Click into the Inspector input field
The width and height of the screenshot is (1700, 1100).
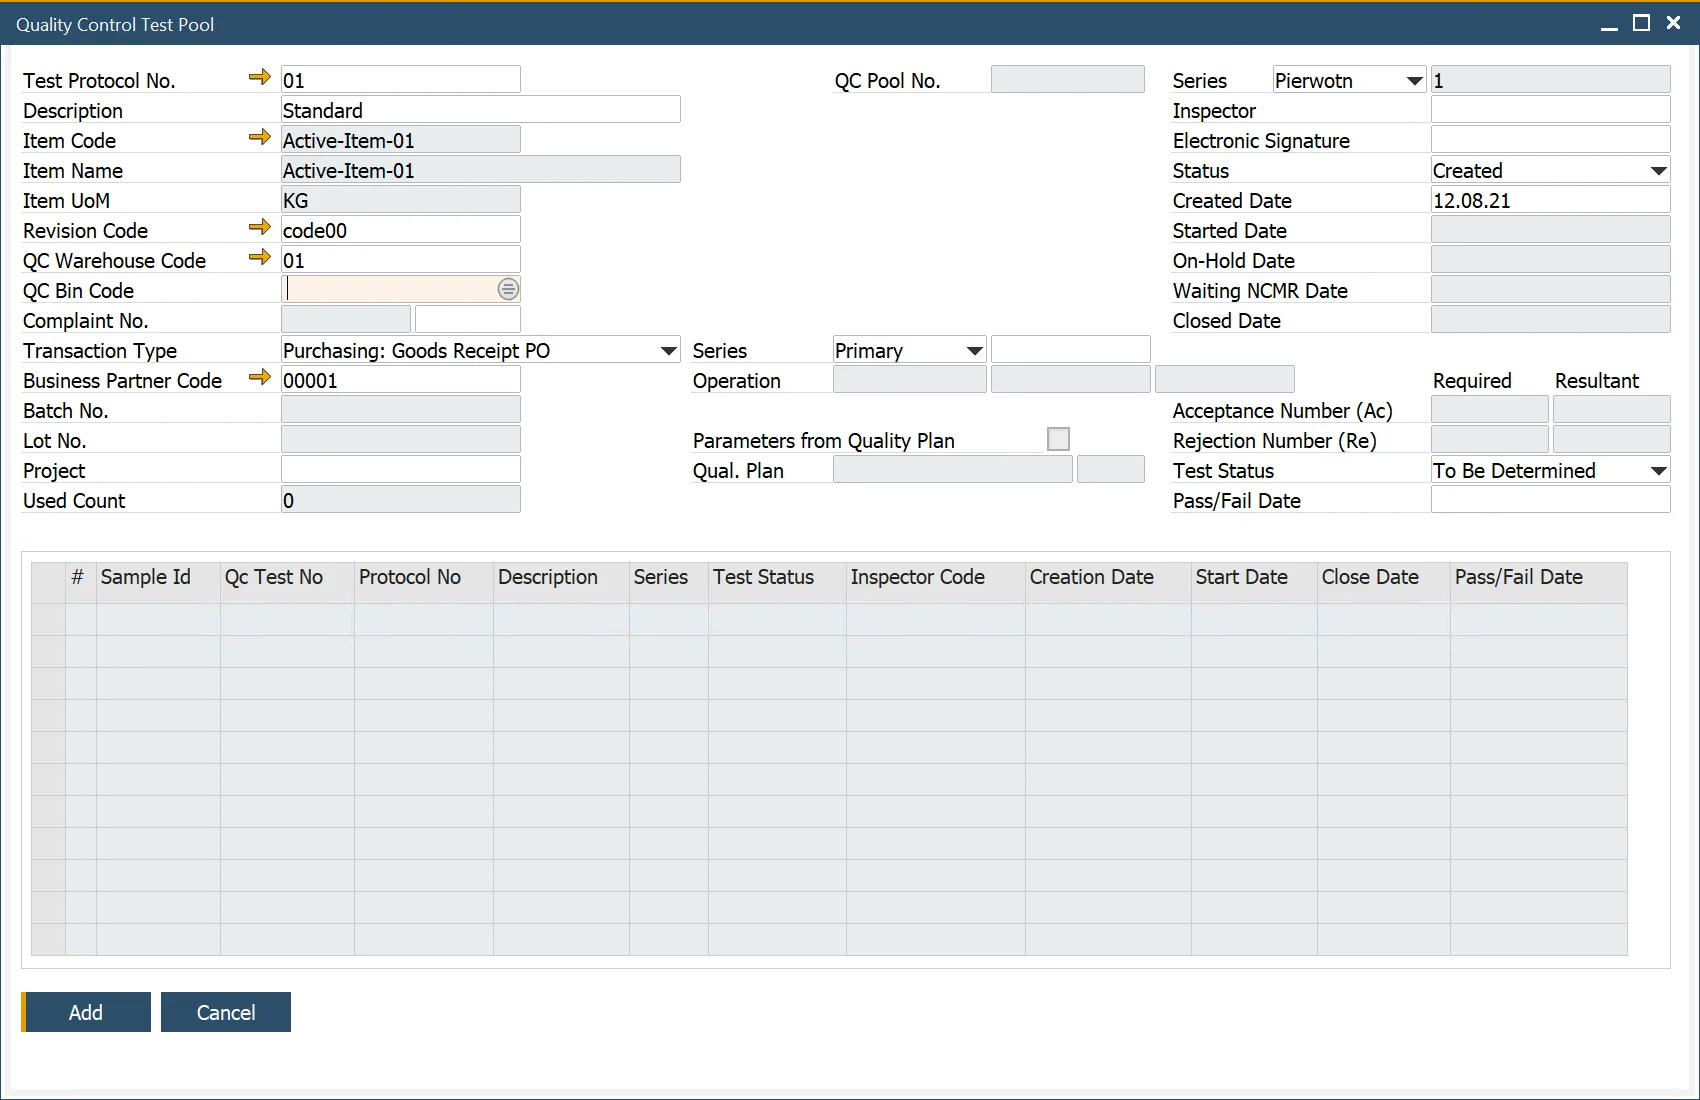pos(1549,110)
